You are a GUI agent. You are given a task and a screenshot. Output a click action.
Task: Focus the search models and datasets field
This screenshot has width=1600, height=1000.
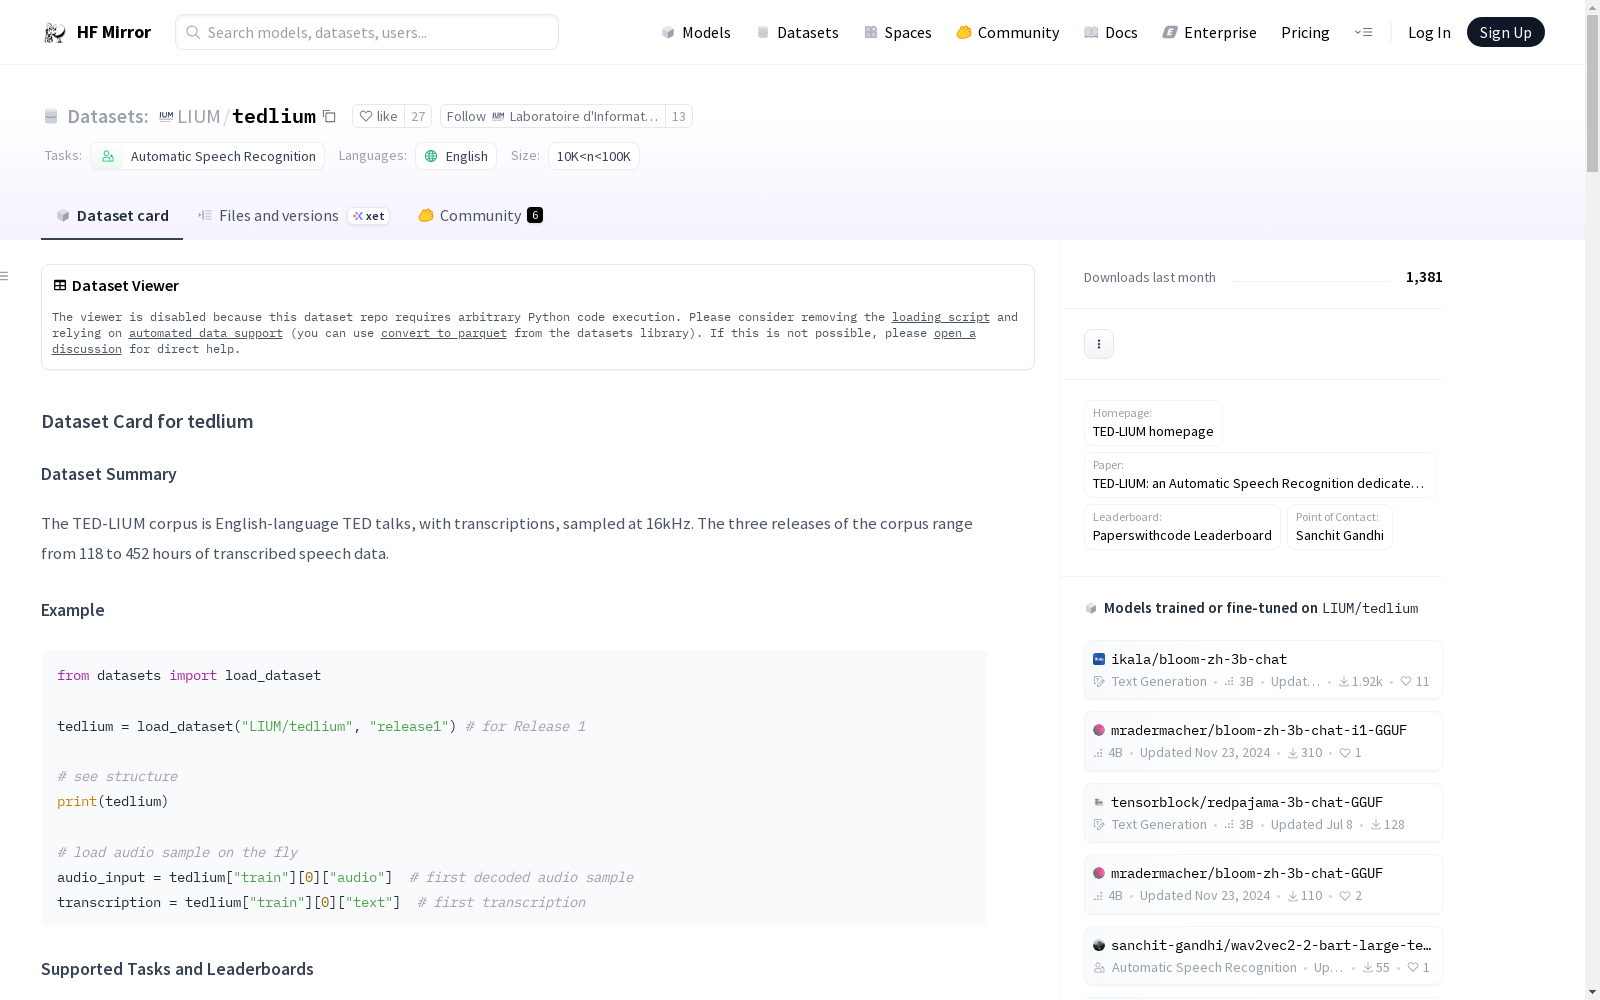[367, 32]
